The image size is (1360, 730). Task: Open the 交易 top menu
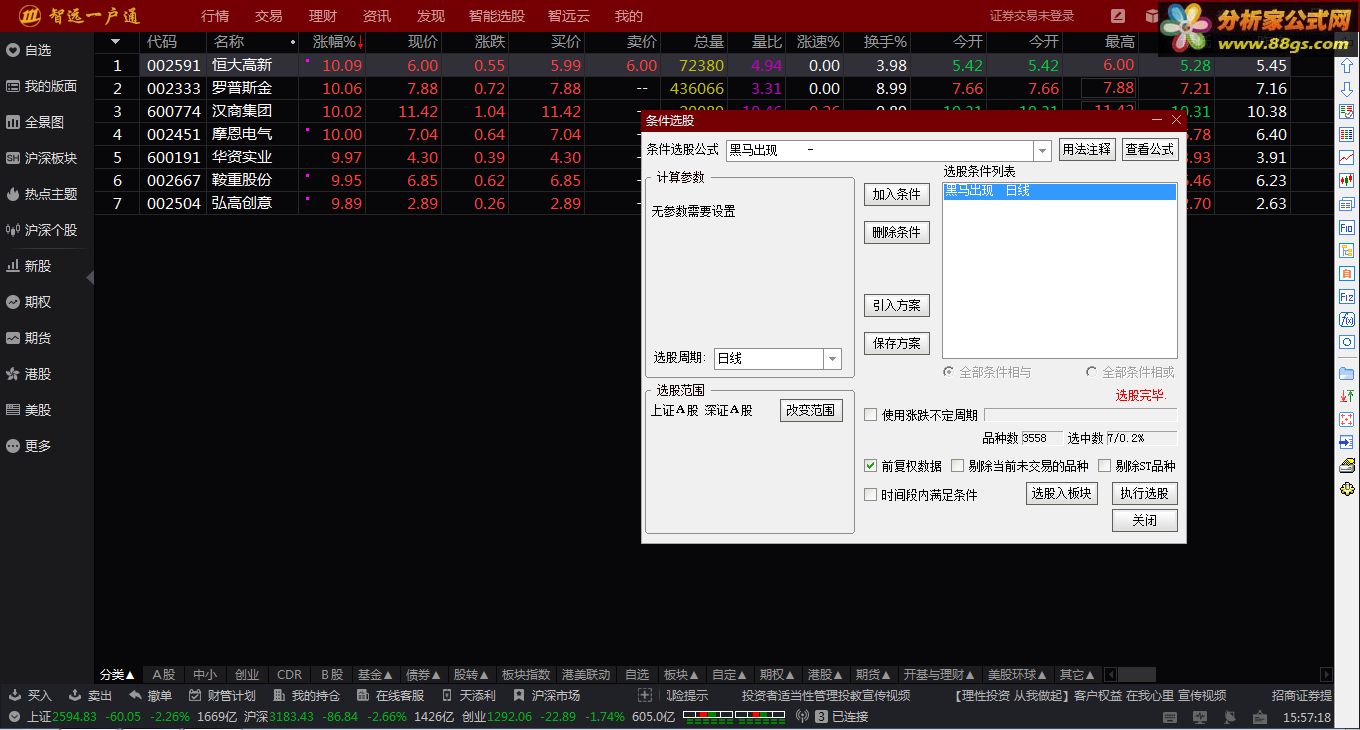(269, 16)
